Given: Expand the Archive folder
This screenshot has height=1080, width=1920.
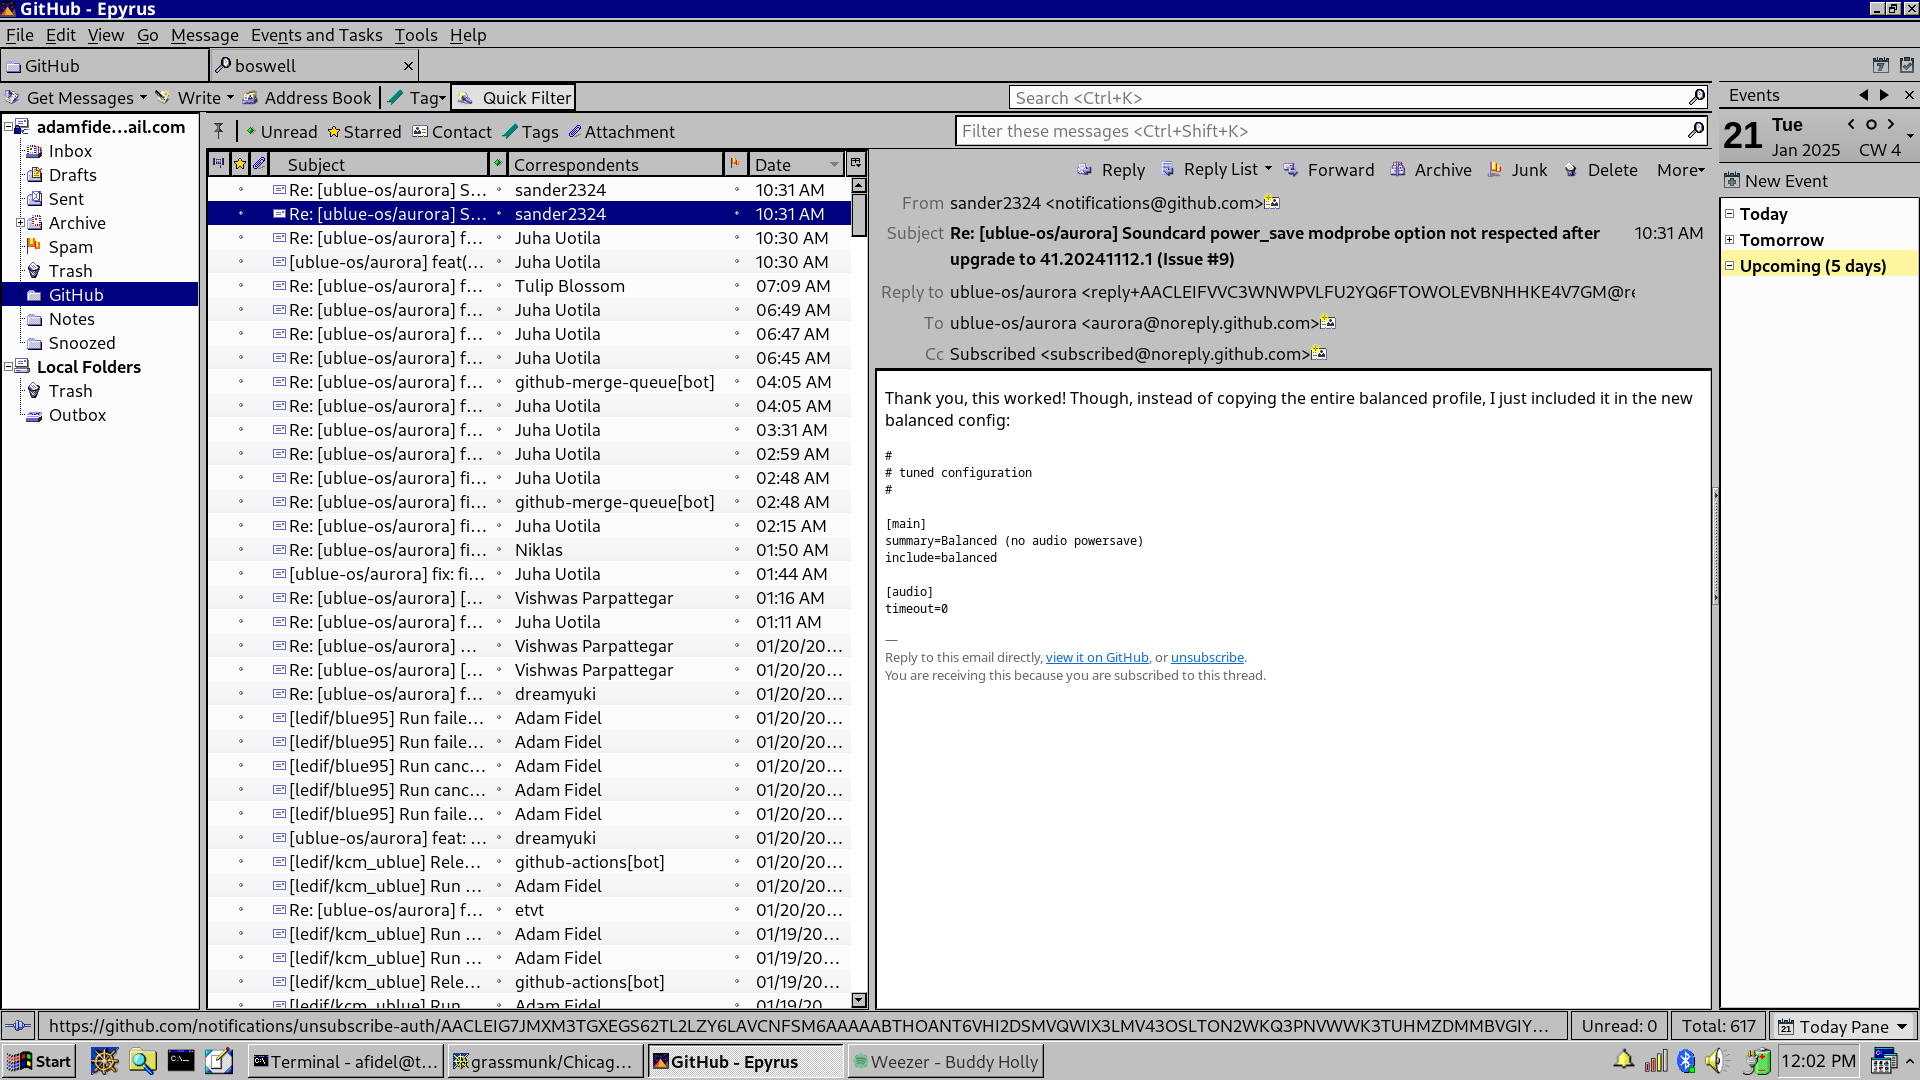Looking at the screenshot, I should pos(19,222).
